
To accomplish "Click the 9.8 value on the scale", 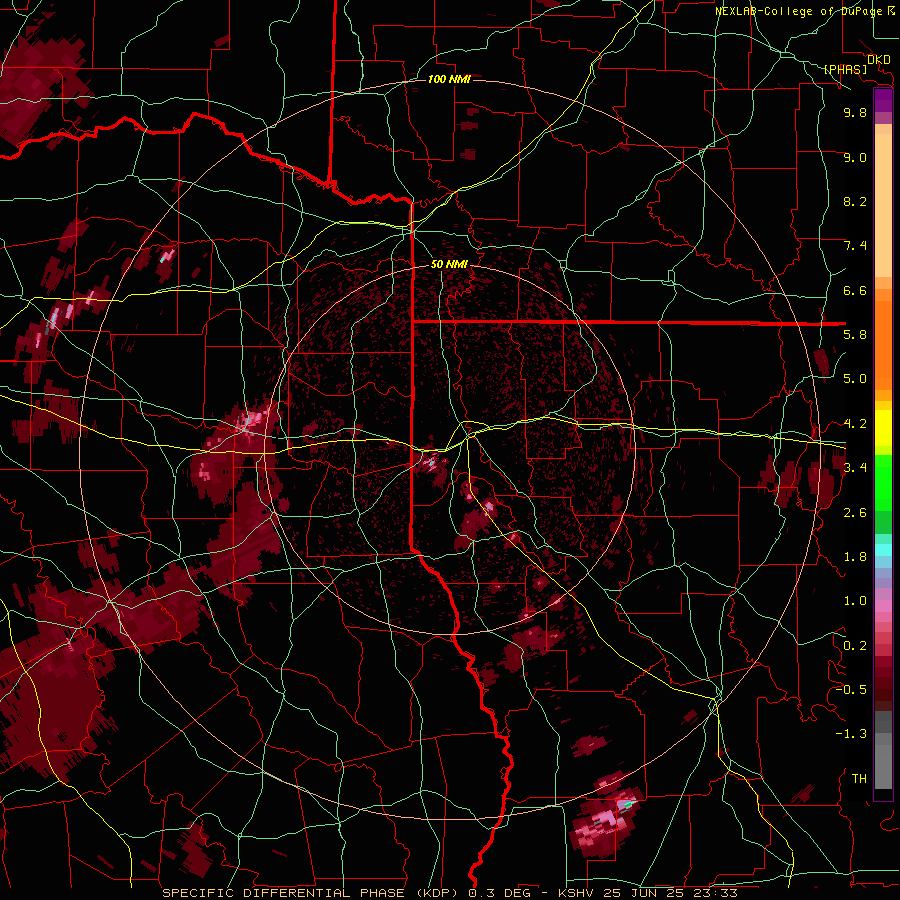I will coord(855,113).
